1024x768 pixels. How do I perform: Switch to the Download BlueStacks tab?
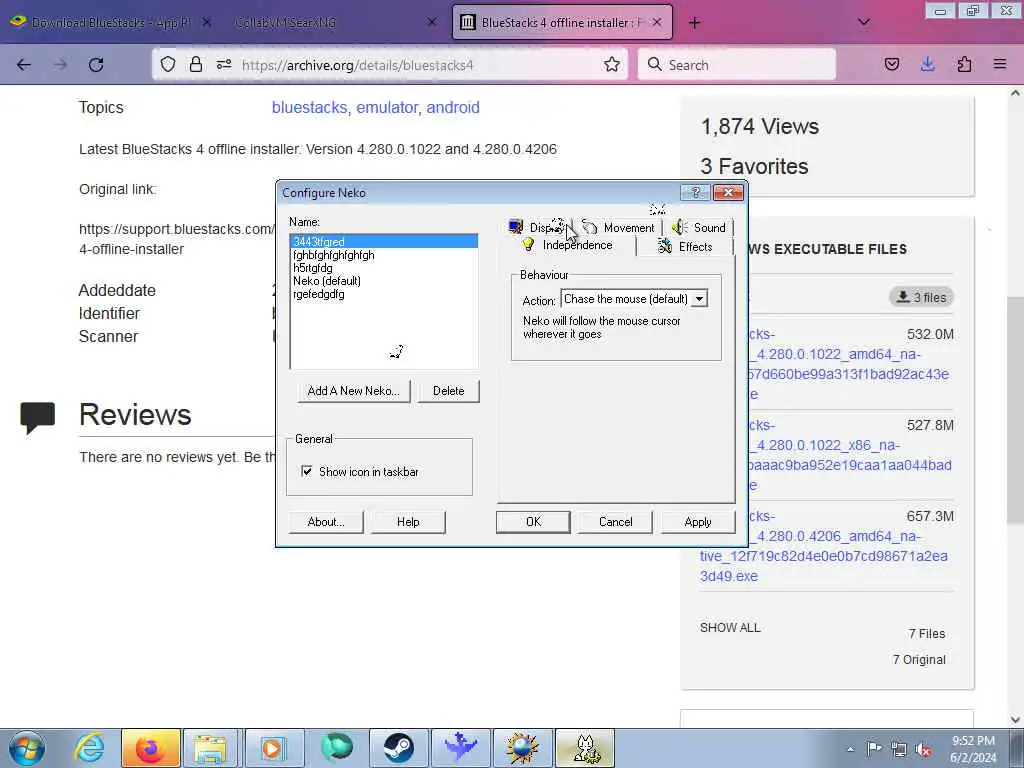(111, 22)
